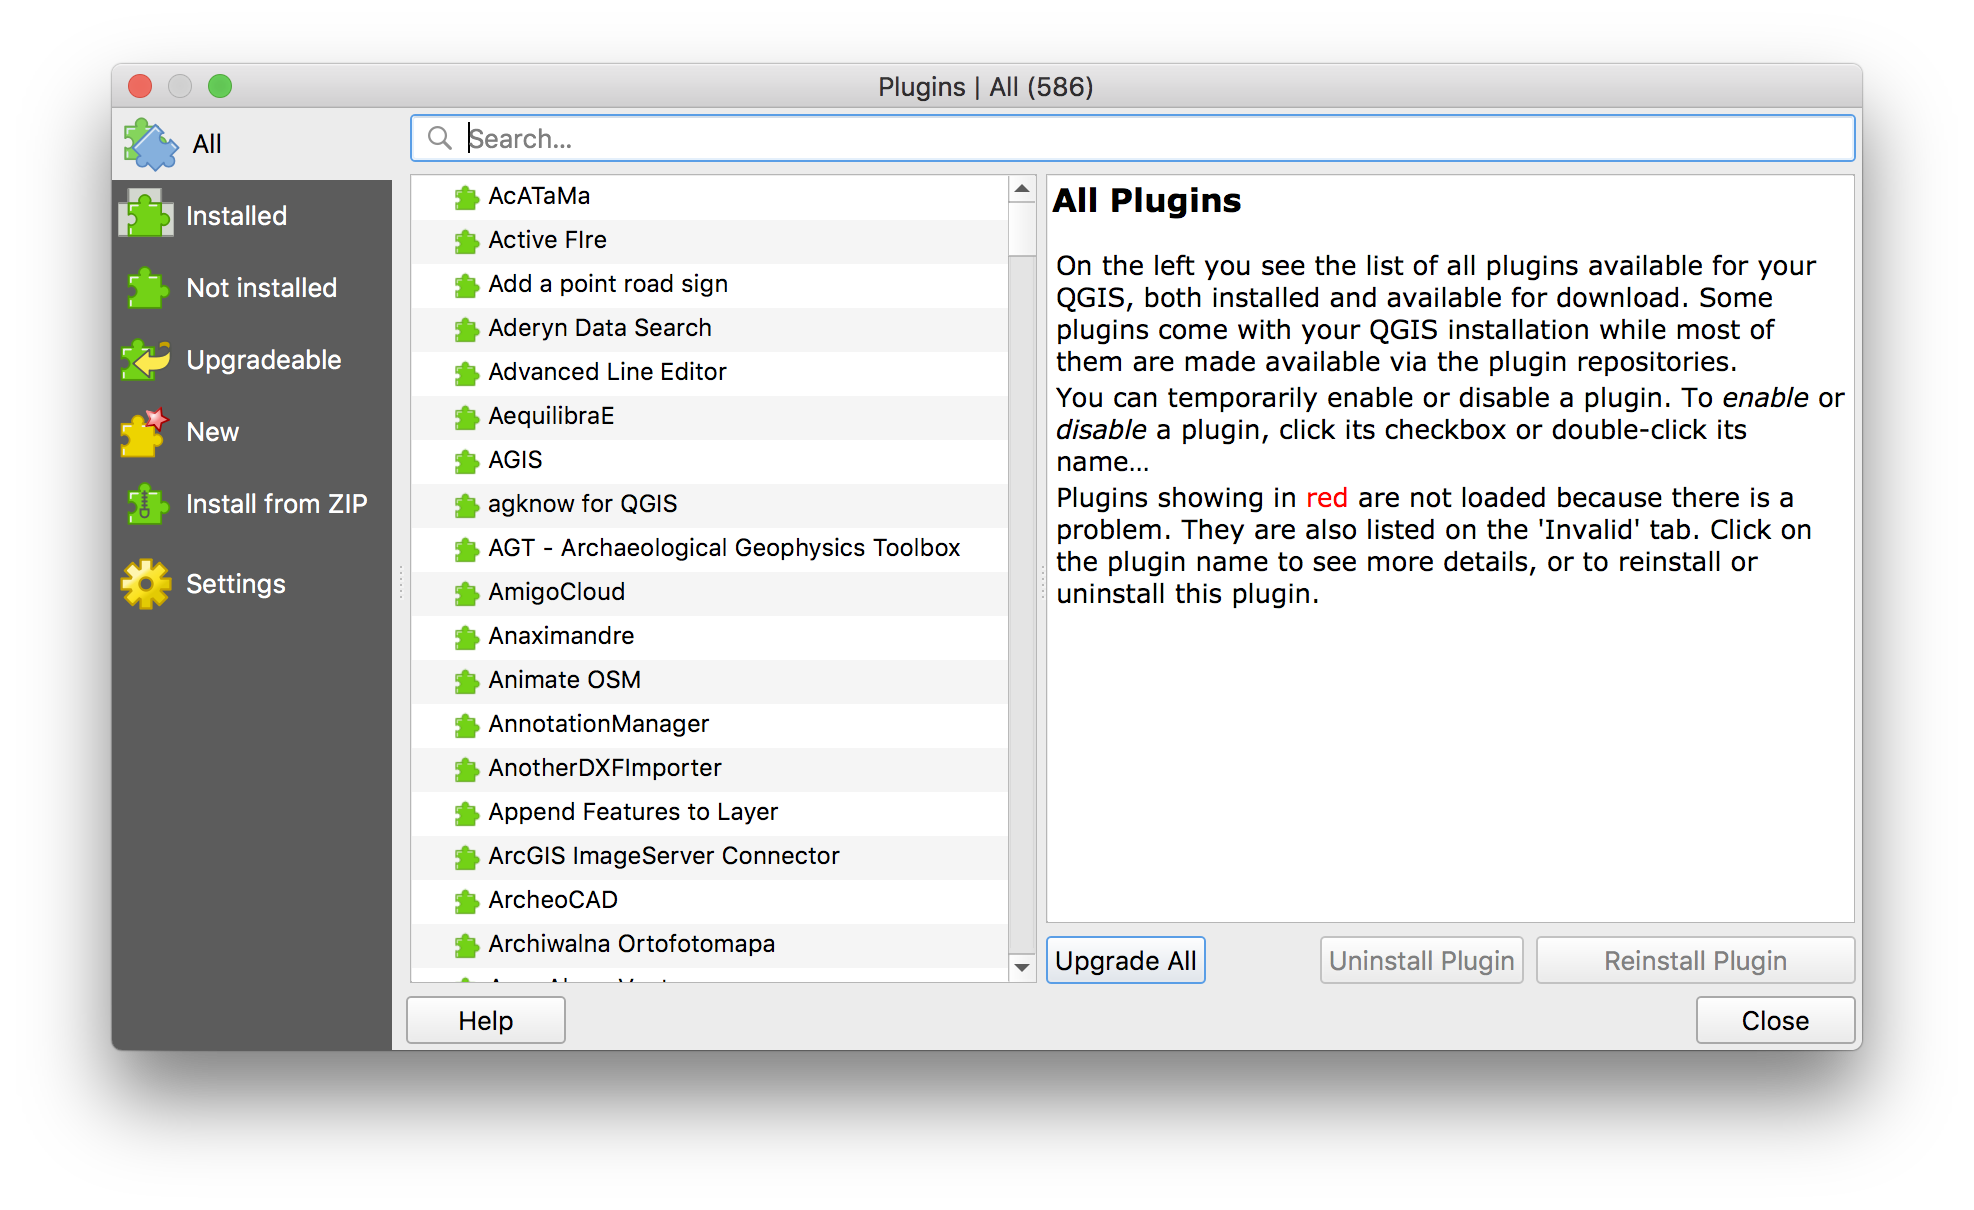Click the New plugins star icon

pyautogui.click(x=145, y=432)
